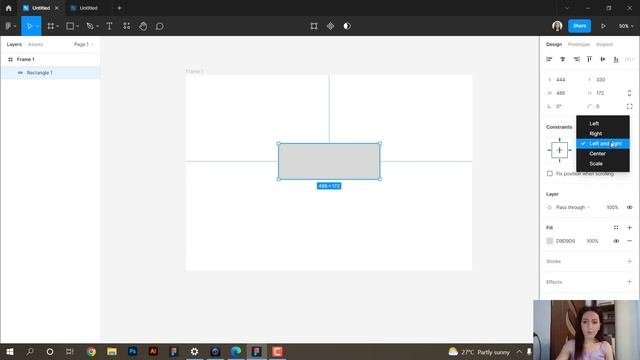Switch to the Prototype tab
The height and width of the screenshot is (360, 640).
pos(579,44)
